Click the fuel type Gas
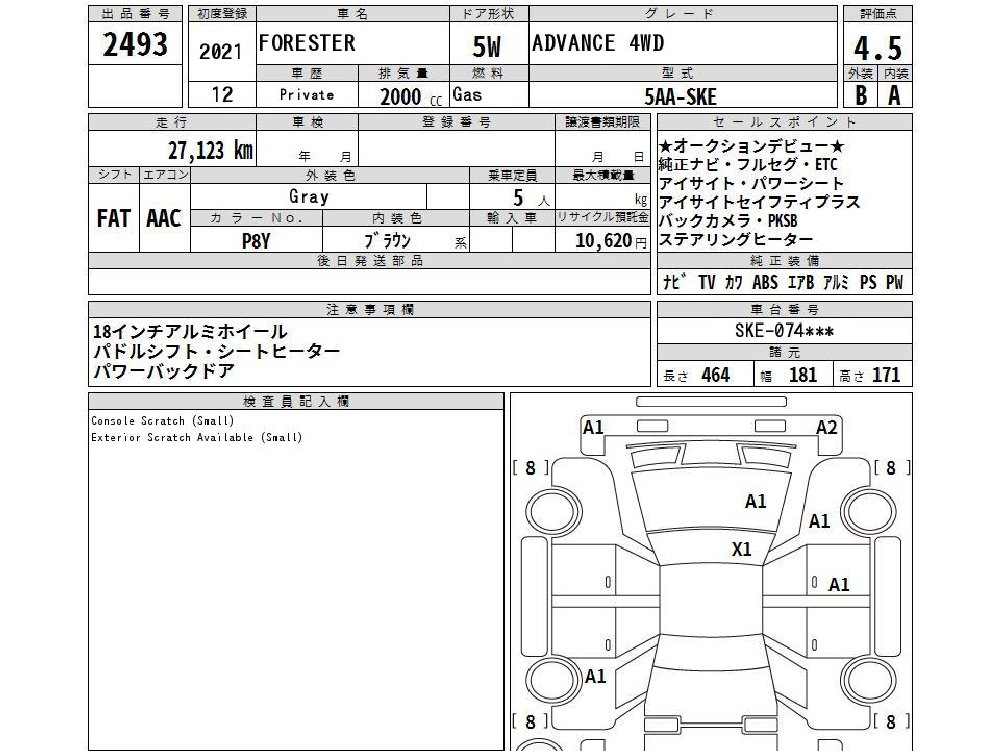 tap(467, 95)
